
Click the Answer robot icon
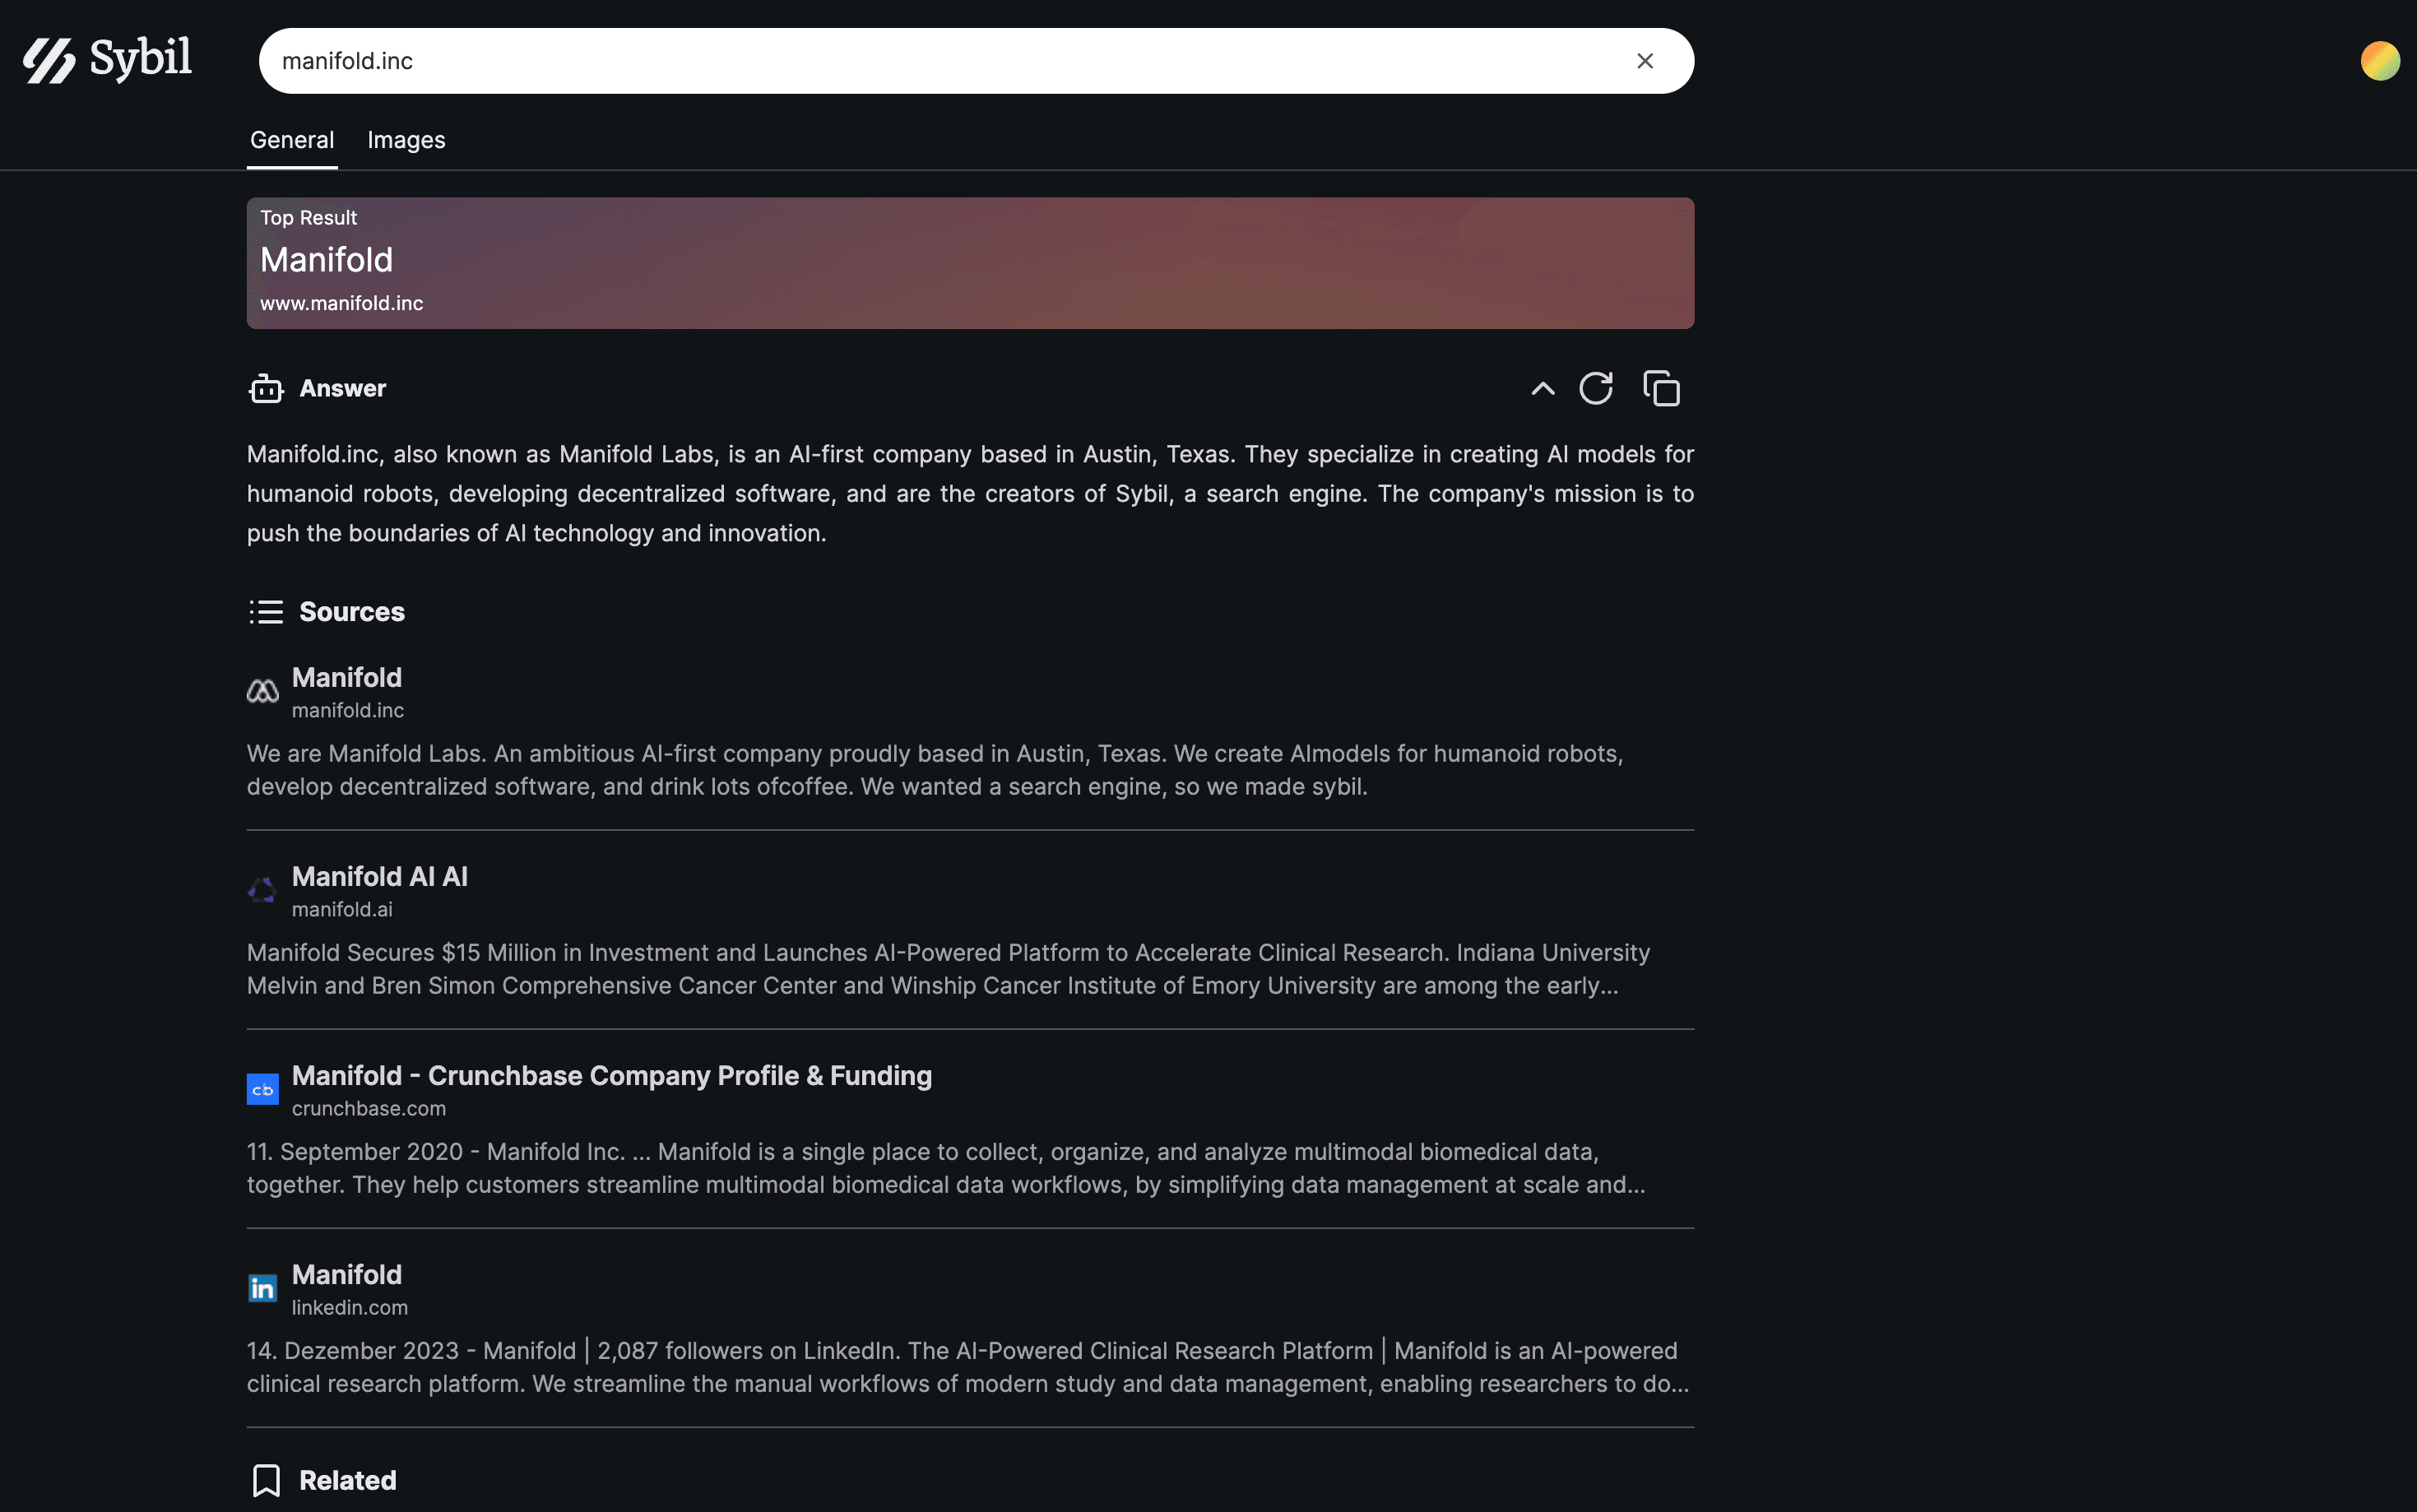[x=266, y=389]
